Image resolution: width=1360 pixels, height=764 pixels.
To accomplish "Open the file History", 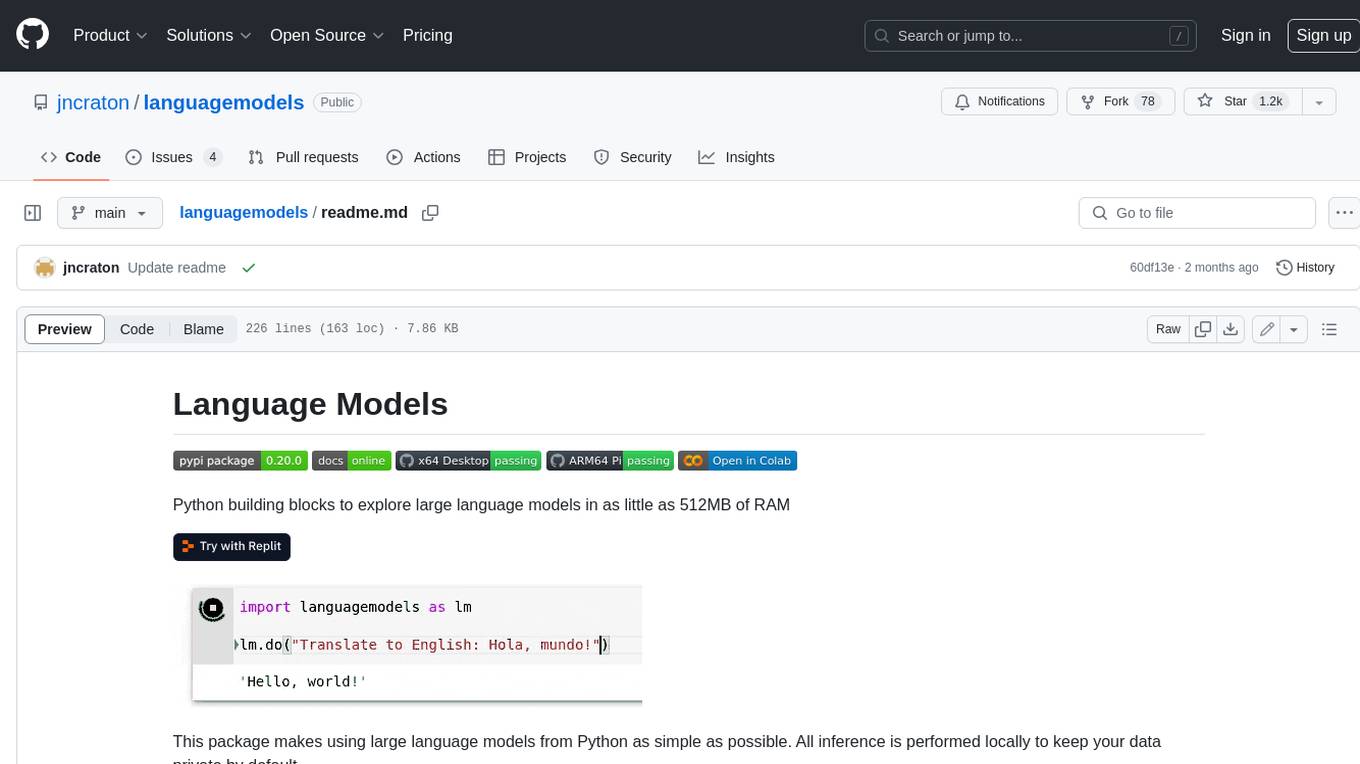I will (1305, 268).
